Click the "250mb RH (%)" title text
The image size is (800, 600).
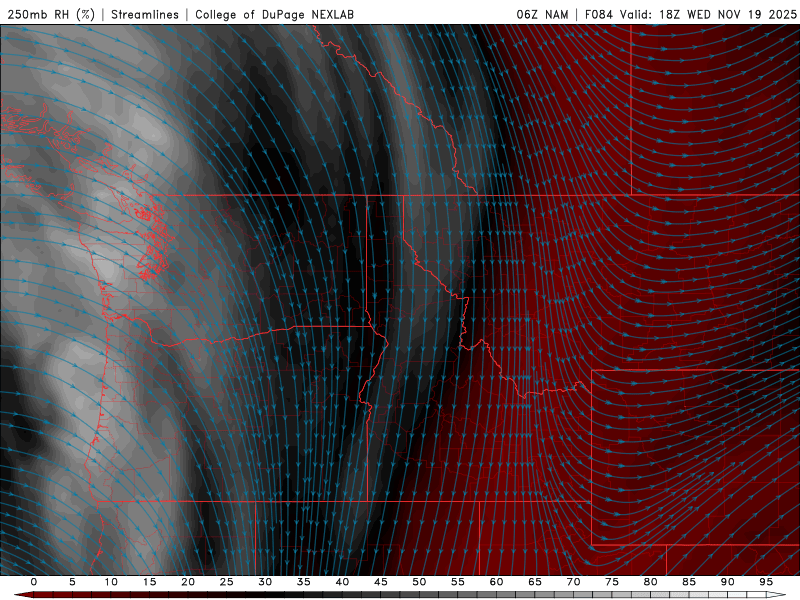coord(51,14)
